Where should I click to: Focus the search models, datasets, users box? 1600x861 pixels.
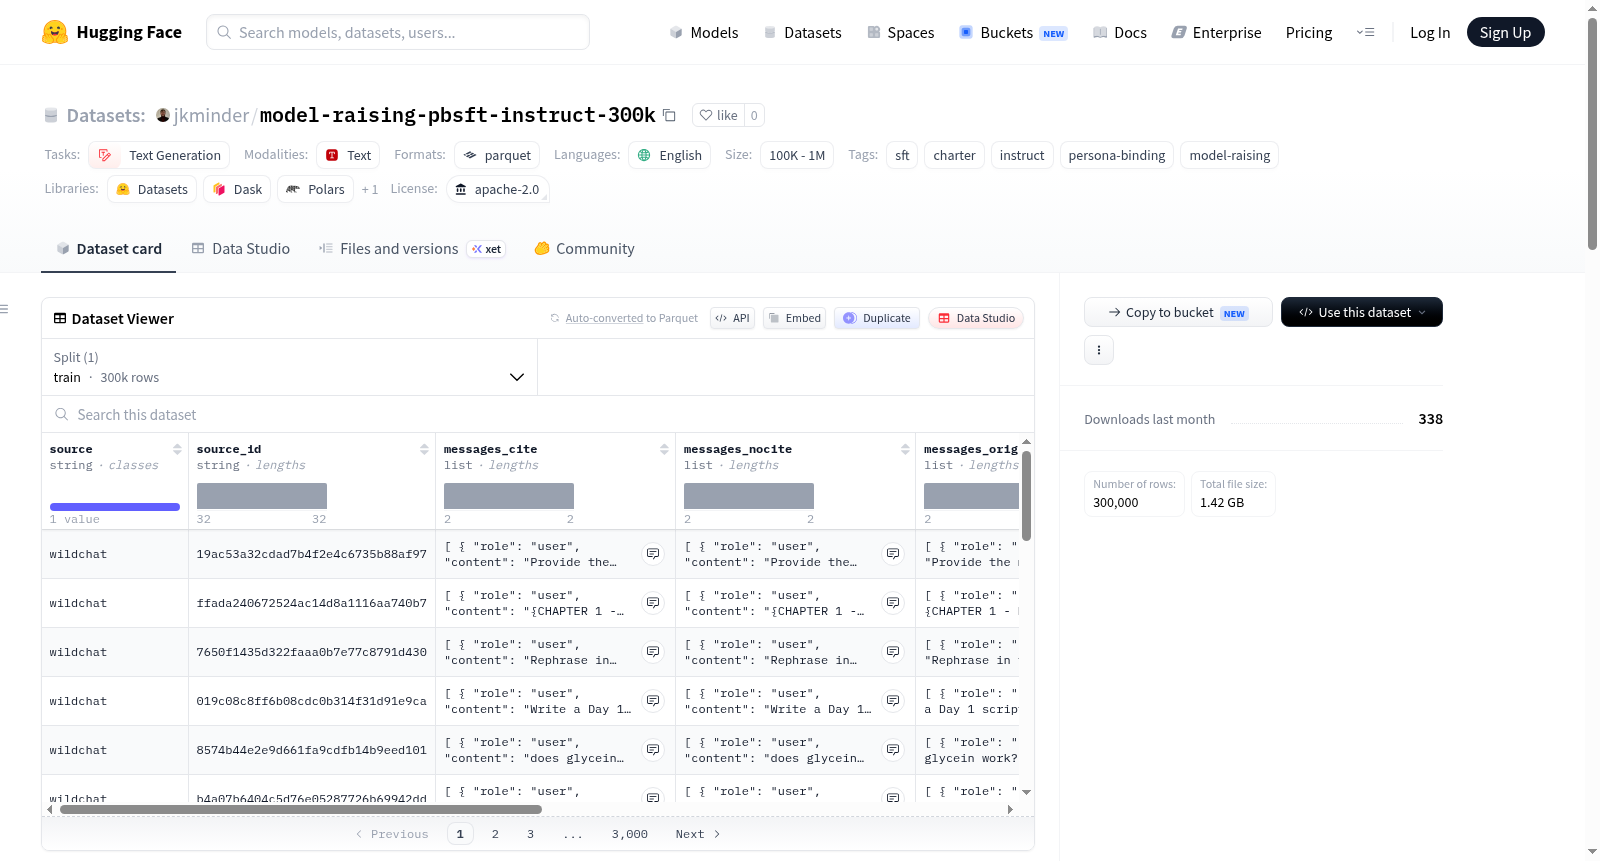398,32
